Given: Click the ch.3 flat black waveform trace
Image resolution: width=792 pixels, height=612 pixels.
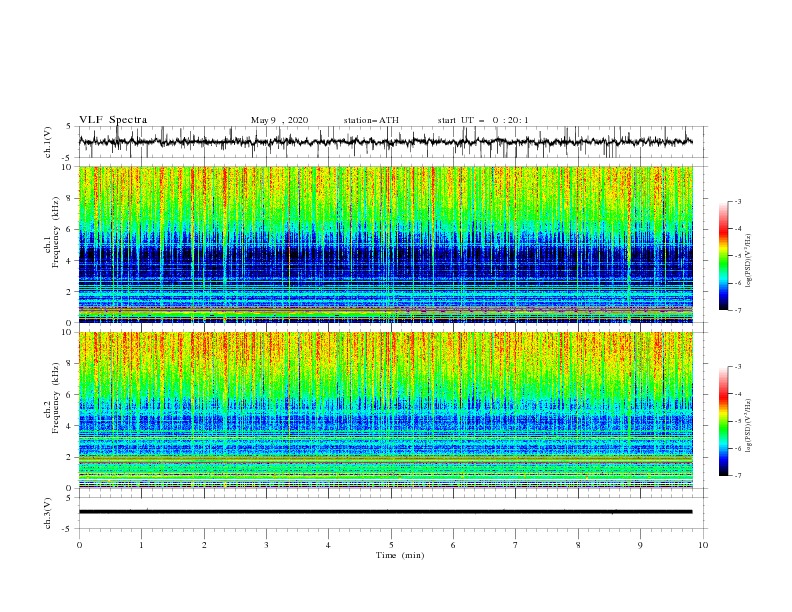Looking at the screenshot, I should [x=385, y=512].
